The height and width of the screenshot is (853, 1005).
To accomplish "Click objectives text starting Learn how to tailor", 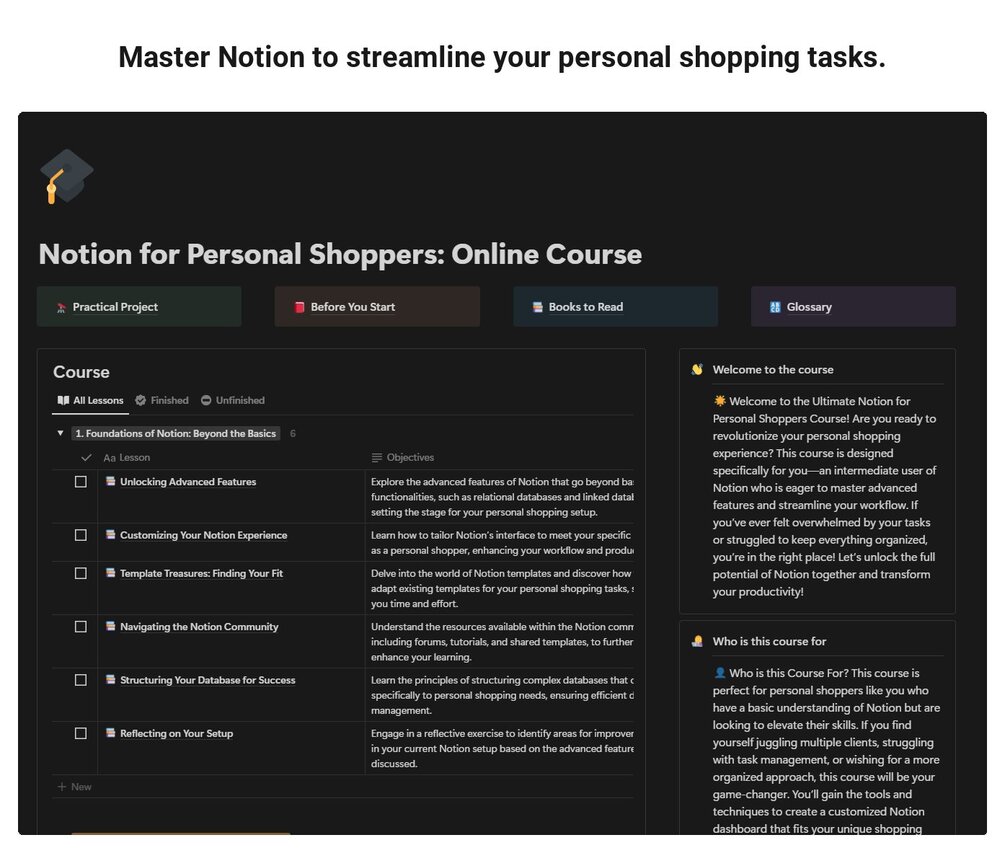I will (x=502, y=542).
